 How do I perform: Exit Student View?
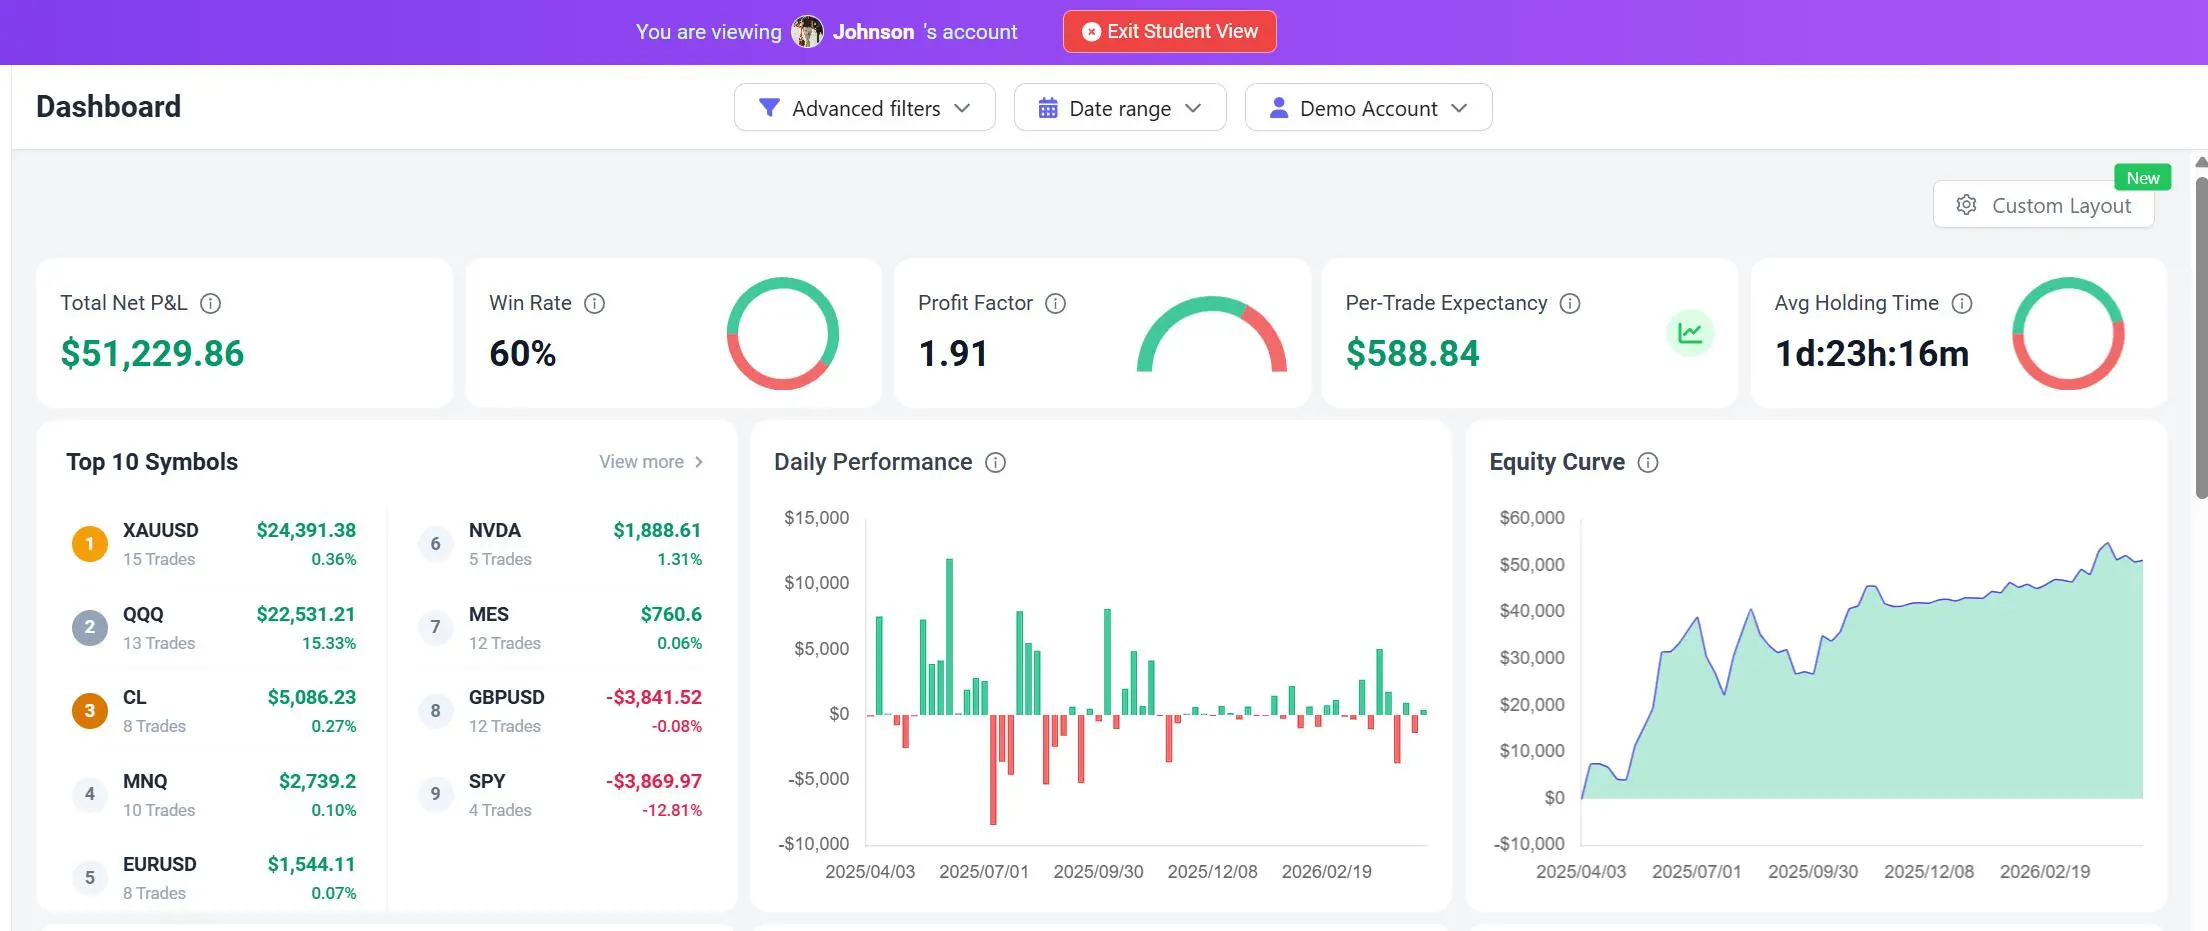[x=1169, y=31]
